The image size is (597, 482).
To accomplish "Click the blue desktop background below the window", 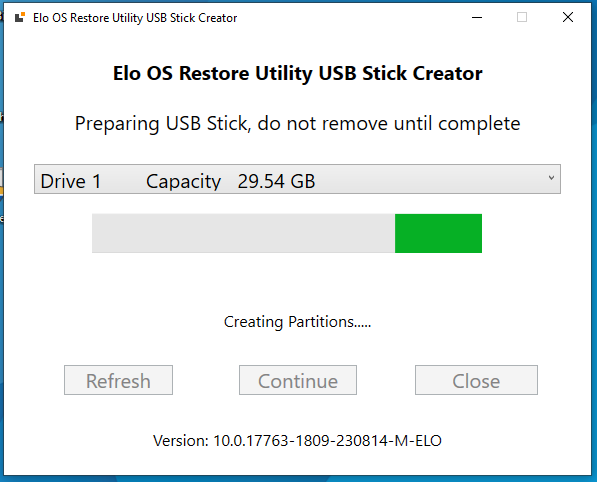I will pos(298,479).
